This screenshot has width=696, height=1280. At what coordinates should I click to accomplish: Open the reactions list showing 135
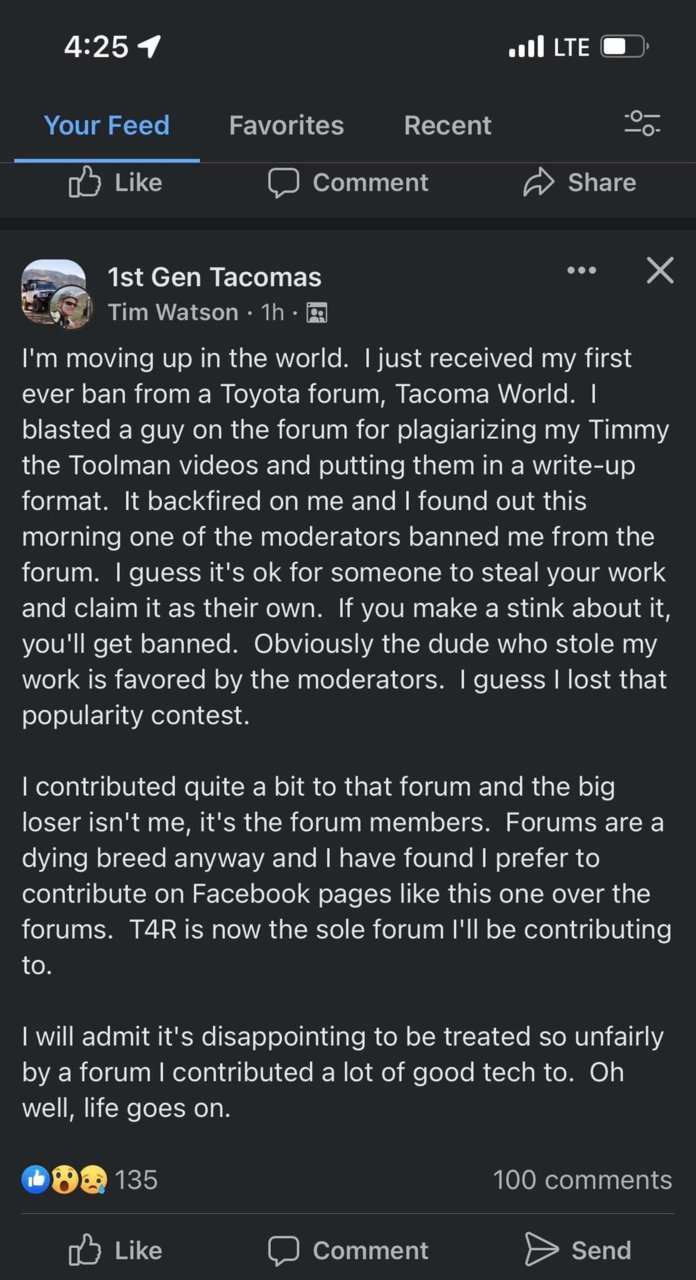pos(90,1180)
